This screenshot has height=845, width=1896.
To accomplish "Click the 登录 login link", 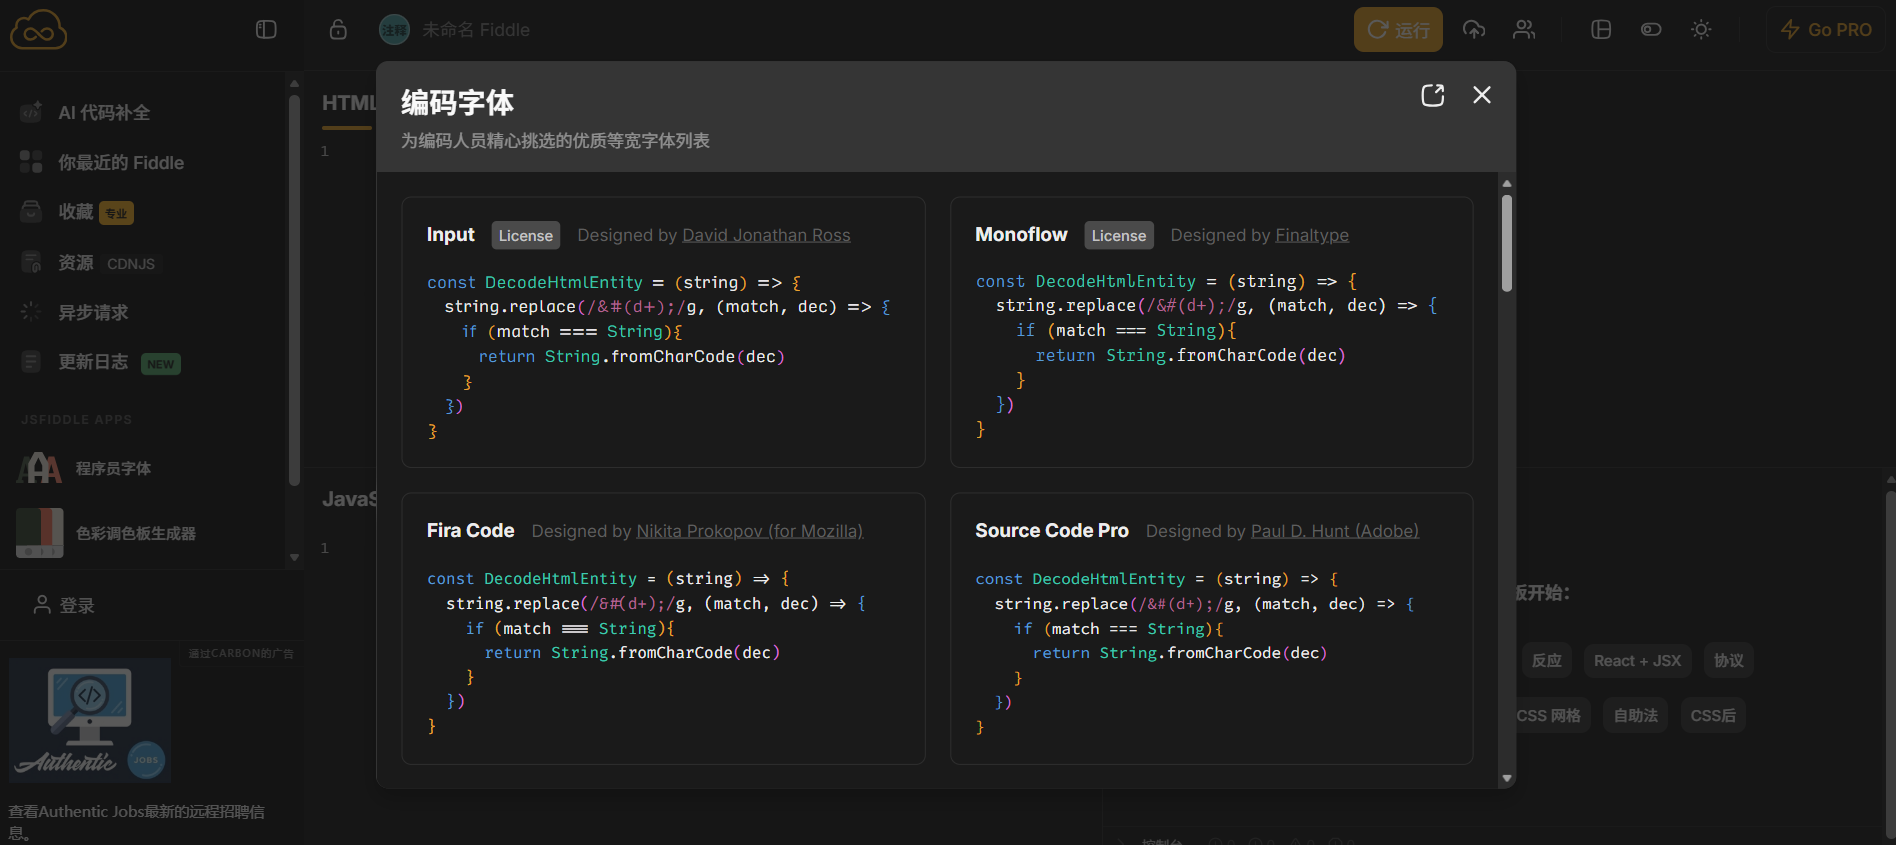I will point(64,605).
